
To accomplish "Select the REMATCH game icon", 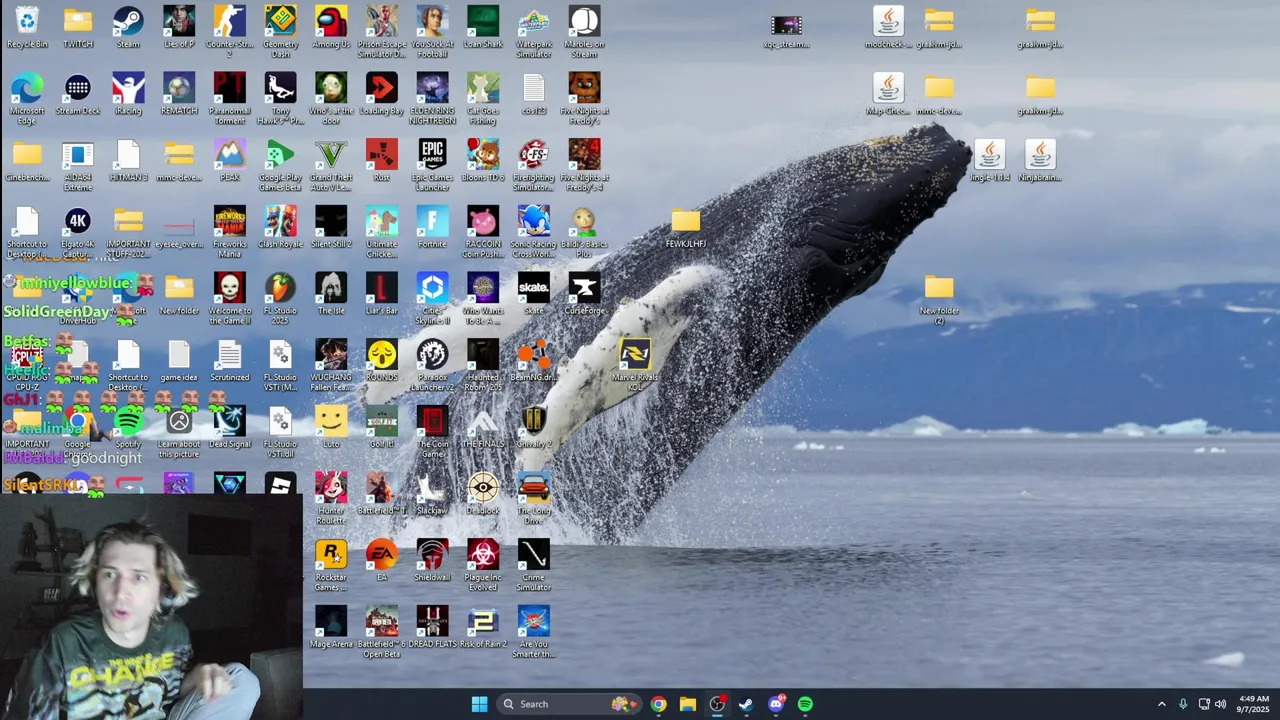I will [179, 94].
